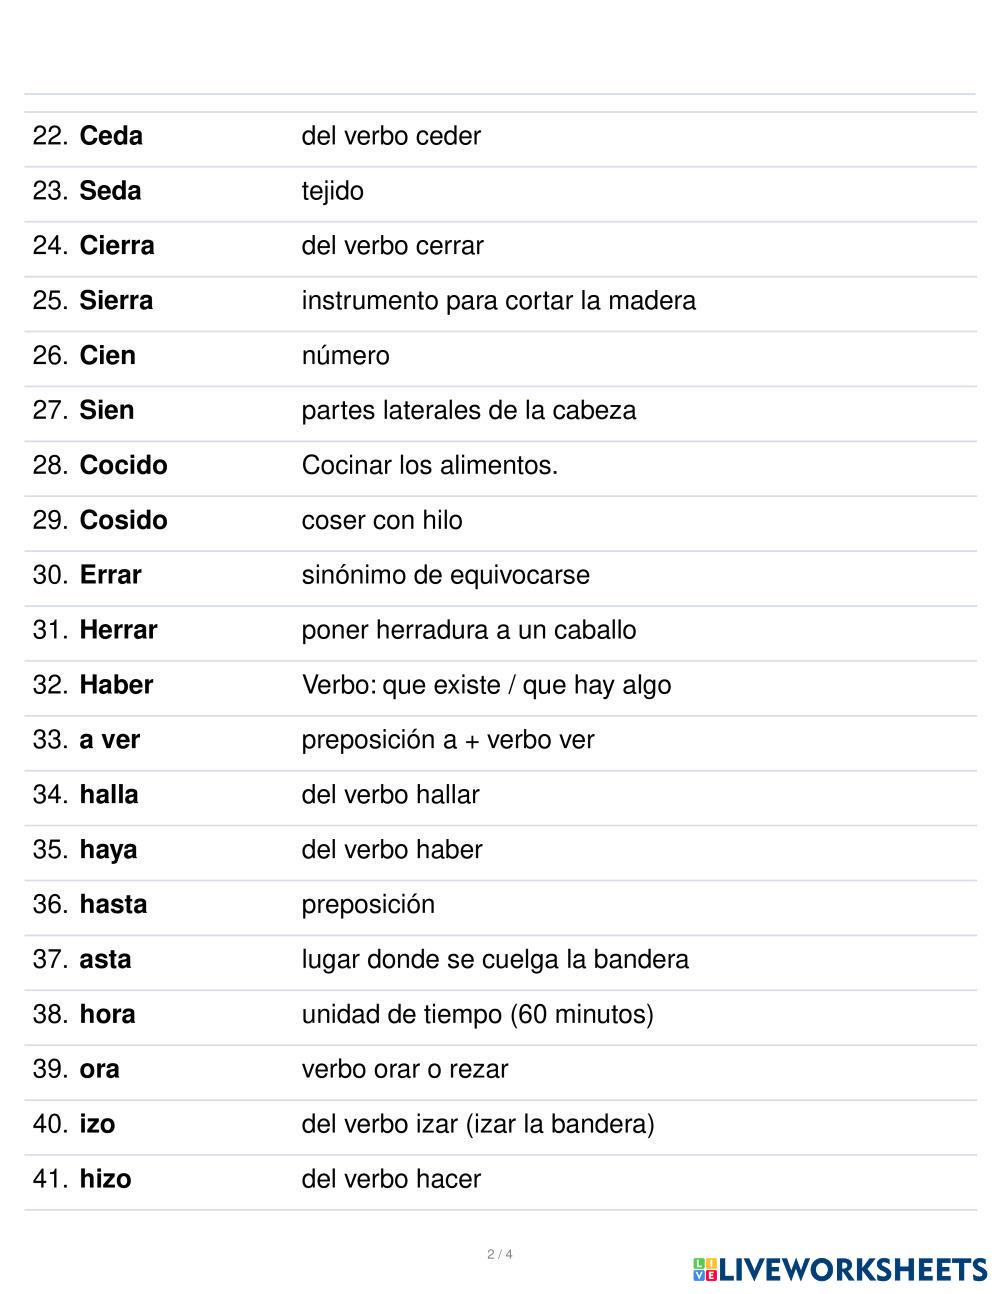
Task: Click 'poner herradura a un caballo' text
Action: (x=469, y=630)
